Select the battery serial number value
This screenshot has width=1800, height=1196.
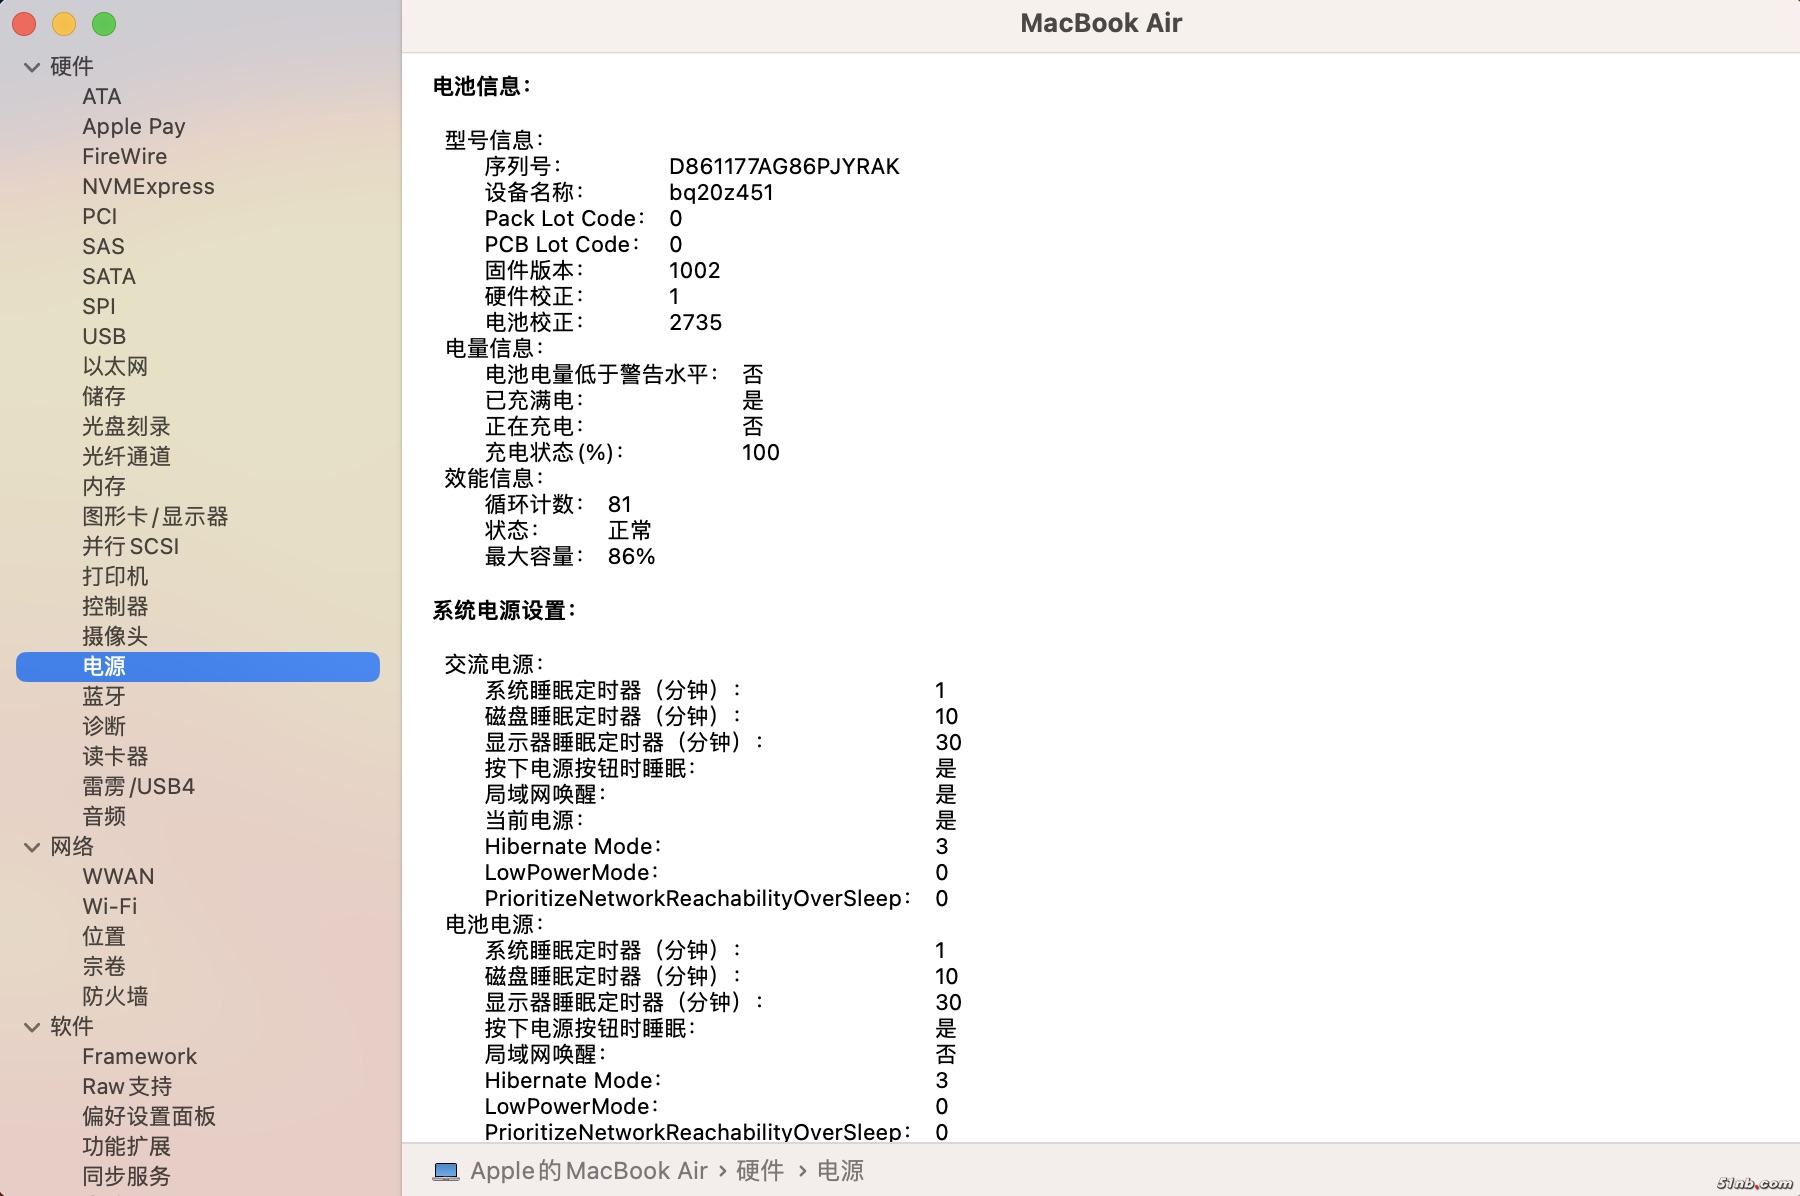coord(784,166)
